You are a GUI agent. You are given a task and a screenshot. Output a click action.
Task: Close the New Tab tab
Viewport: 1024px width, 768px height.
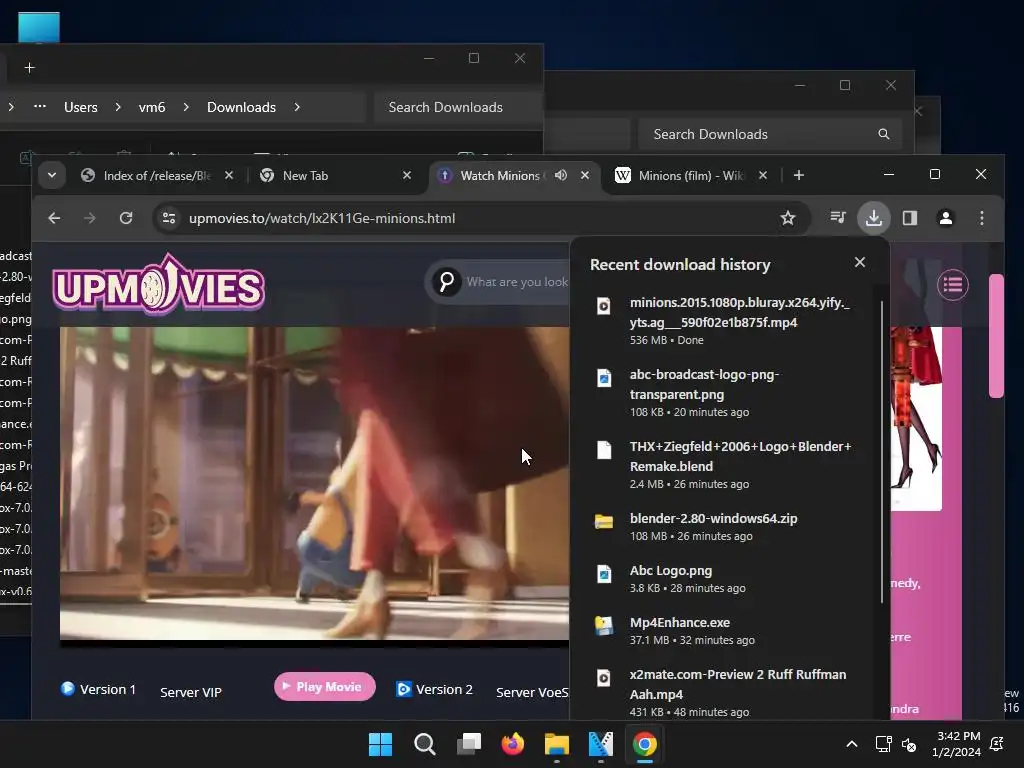point(407,175)
